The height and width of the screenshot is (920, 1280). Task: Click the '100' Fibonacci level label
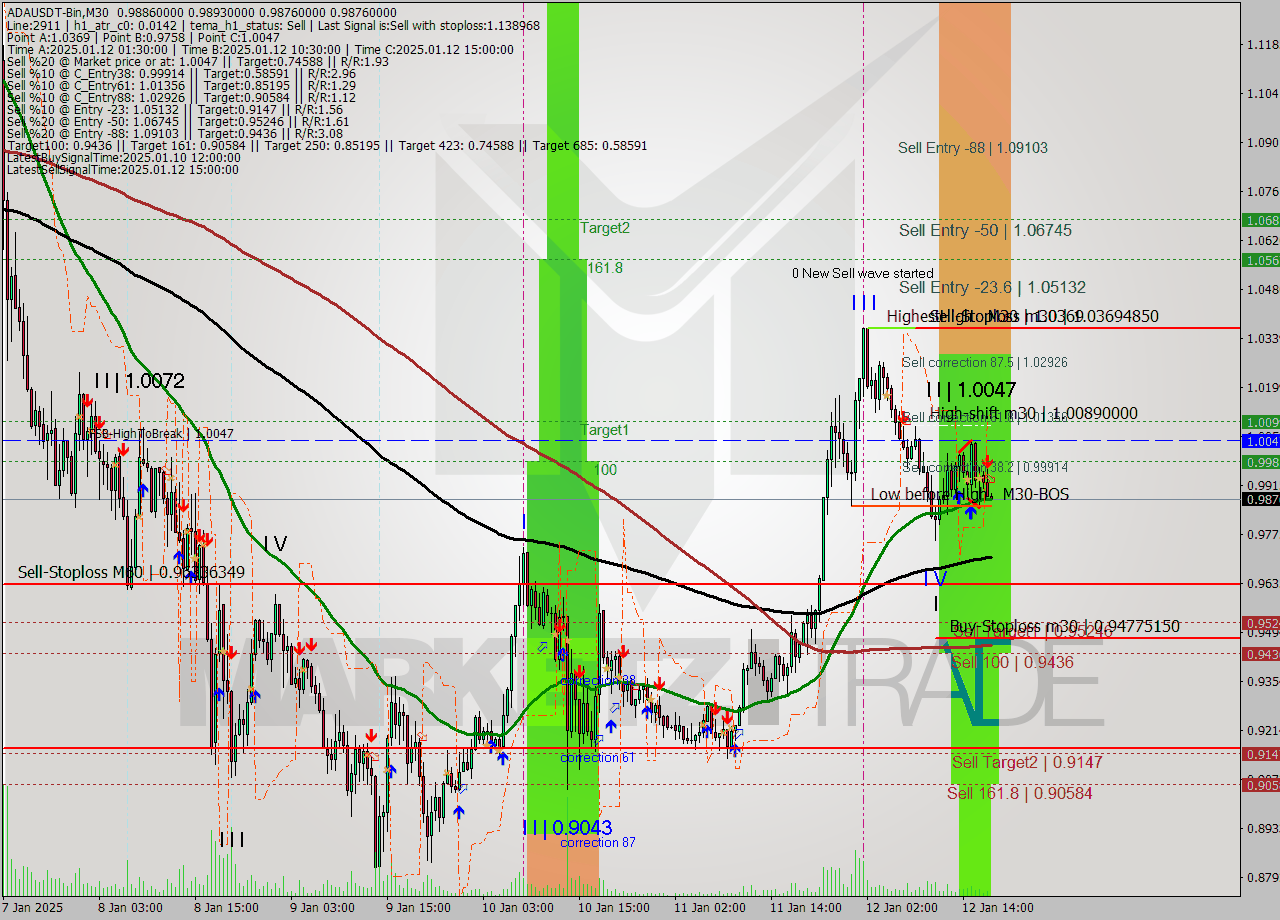pos(605,469)
